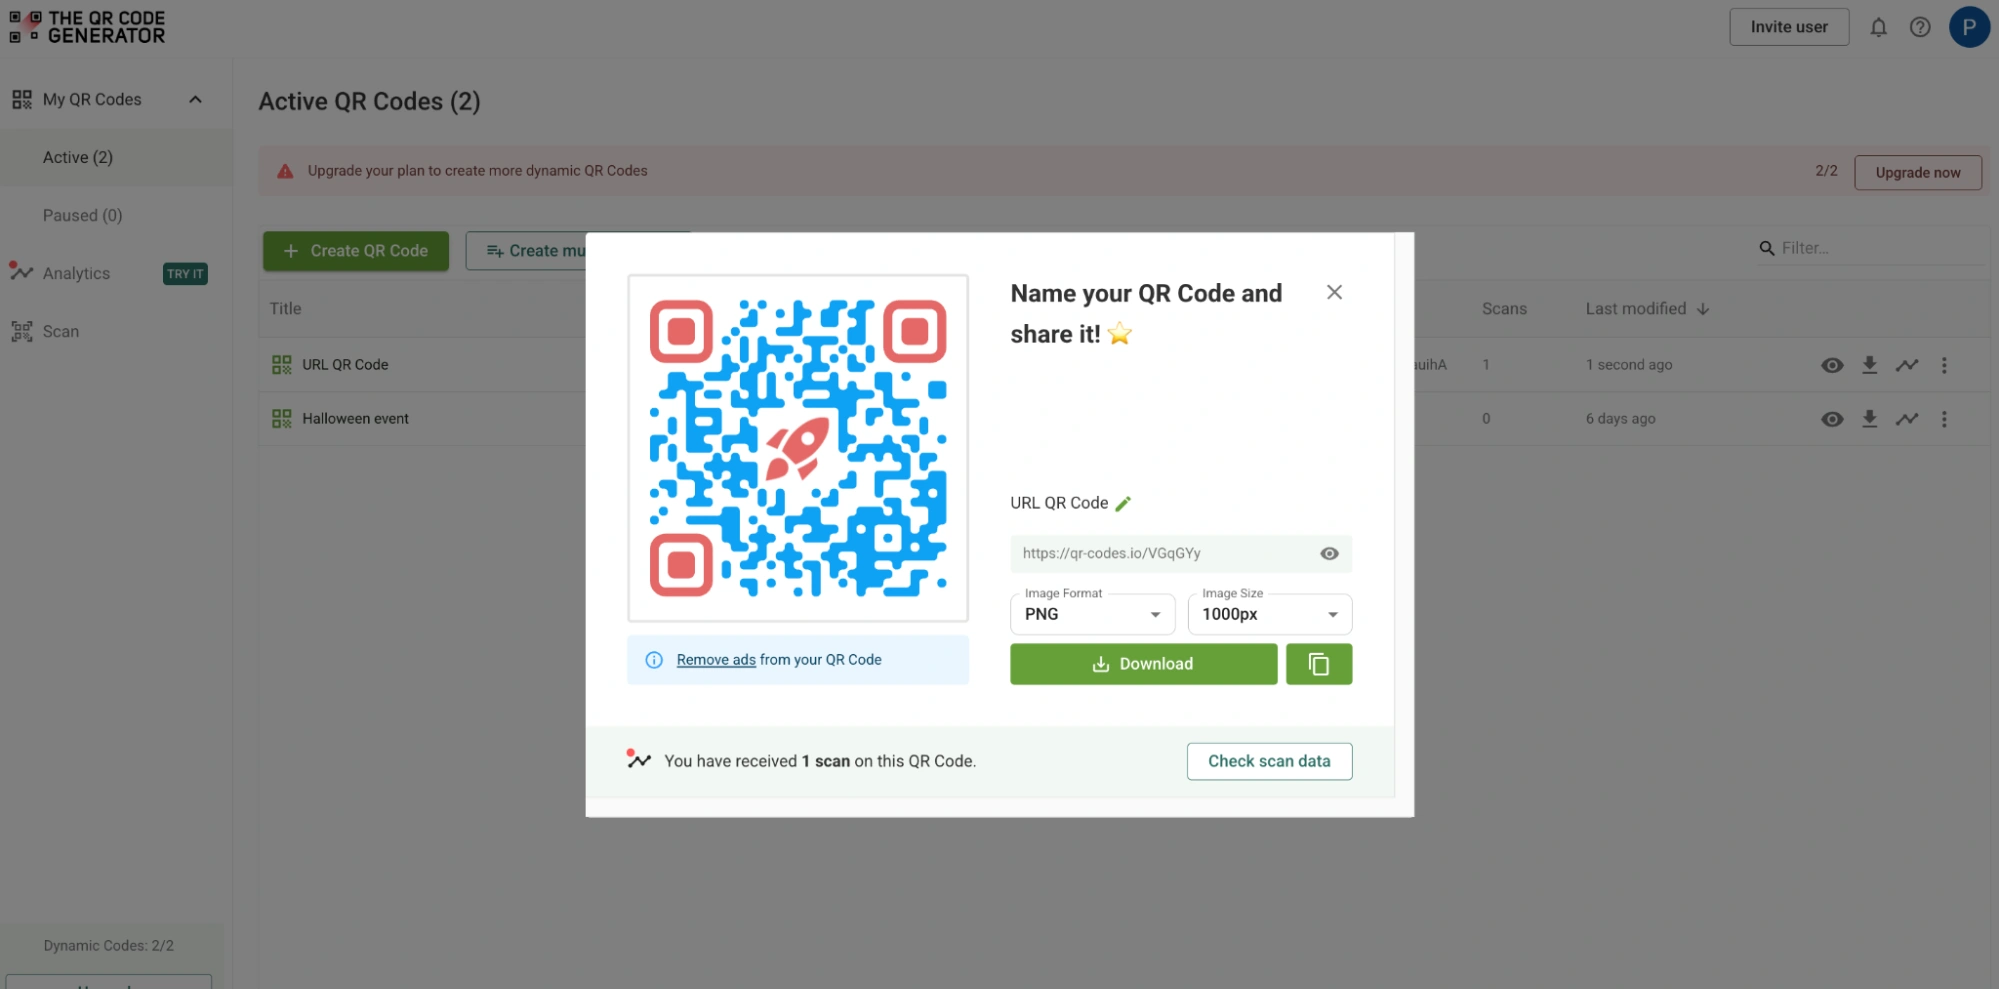Open analytics graph icon for URL QR Code row
This screenshot has height=989, width=1999.
1907,365
